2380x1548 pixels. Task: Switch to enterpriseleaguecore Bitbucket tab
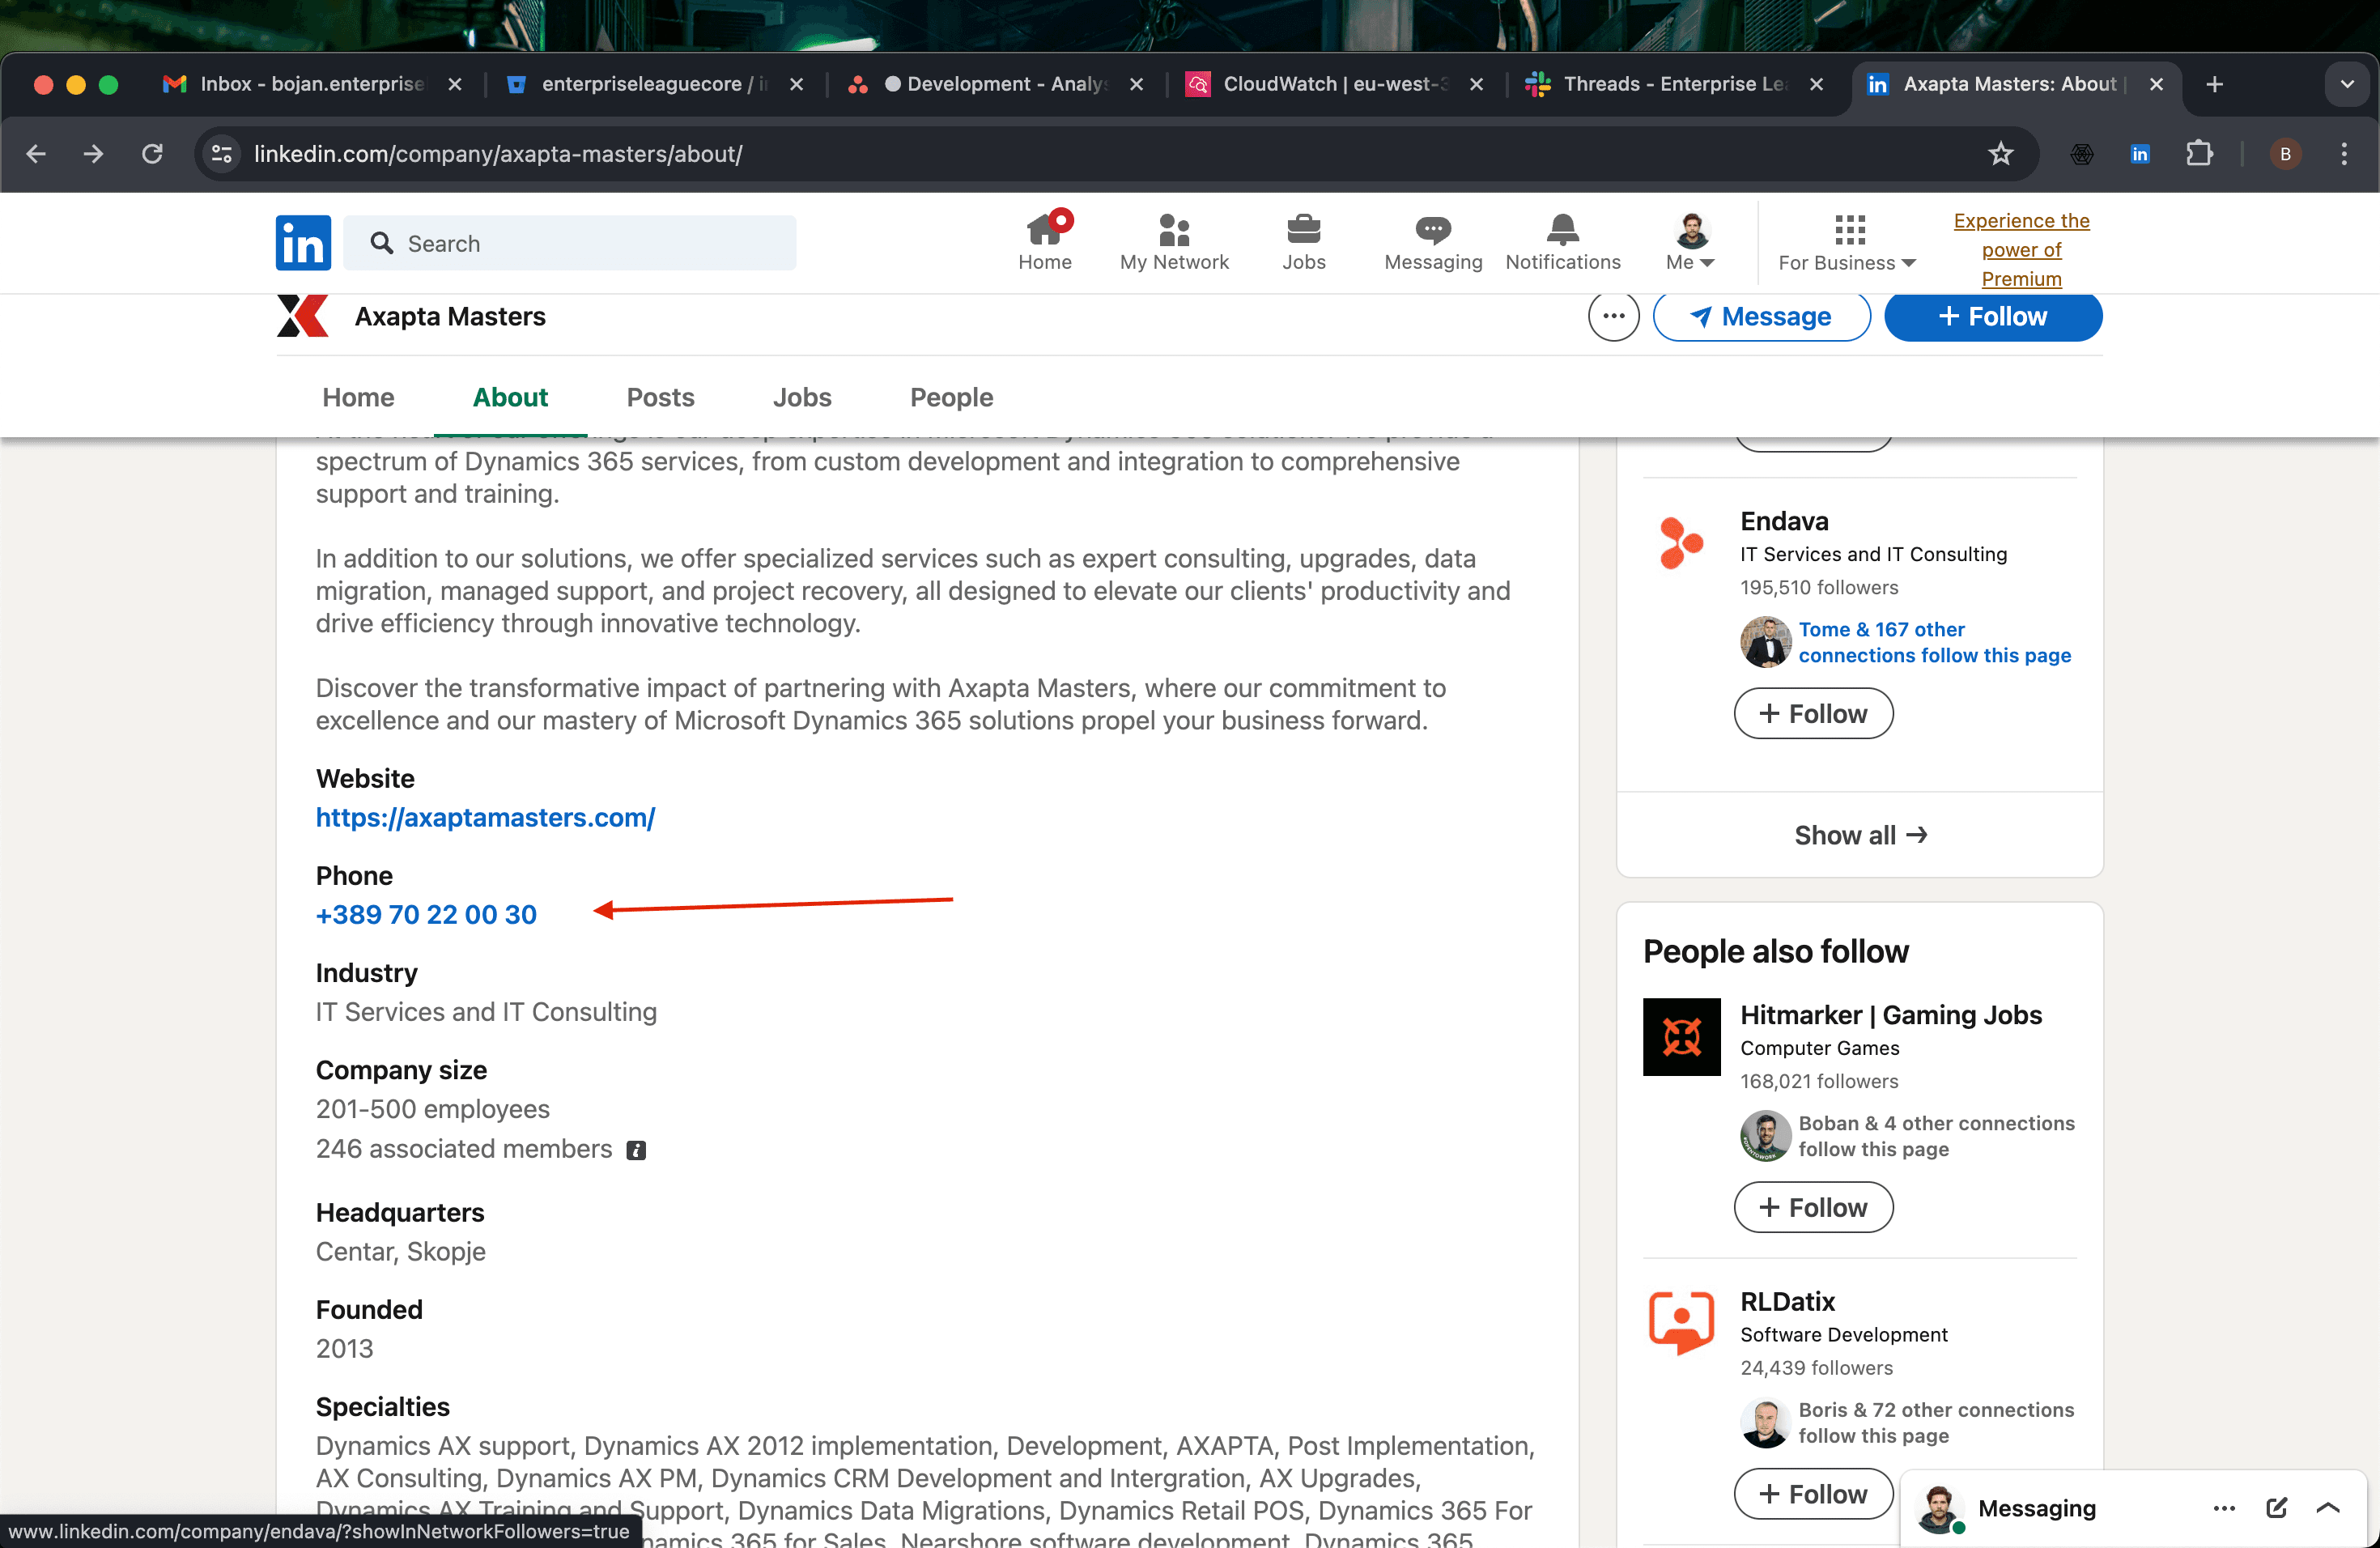(654, 84)
